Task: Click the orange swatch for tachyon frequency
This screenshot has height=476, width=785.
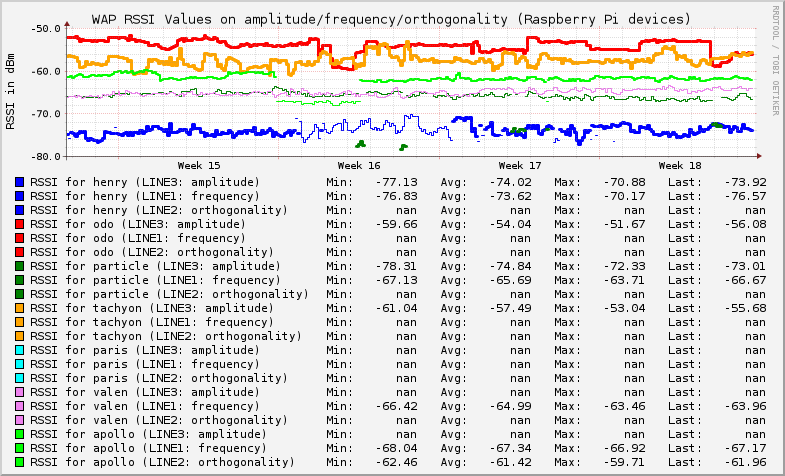Action: [20, 322]
